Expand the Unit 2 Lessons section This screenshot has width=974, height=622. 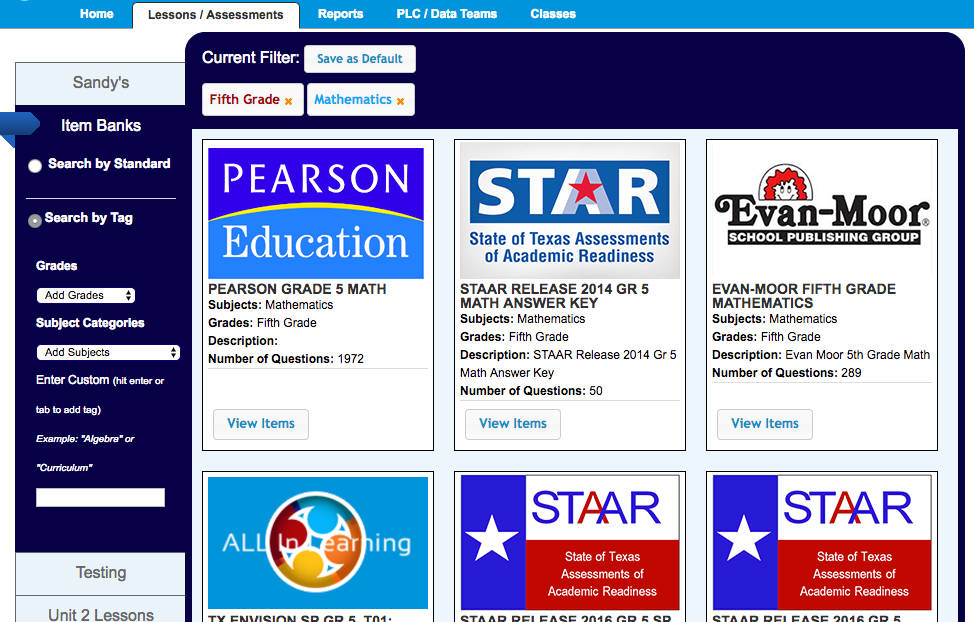[101, 613]
